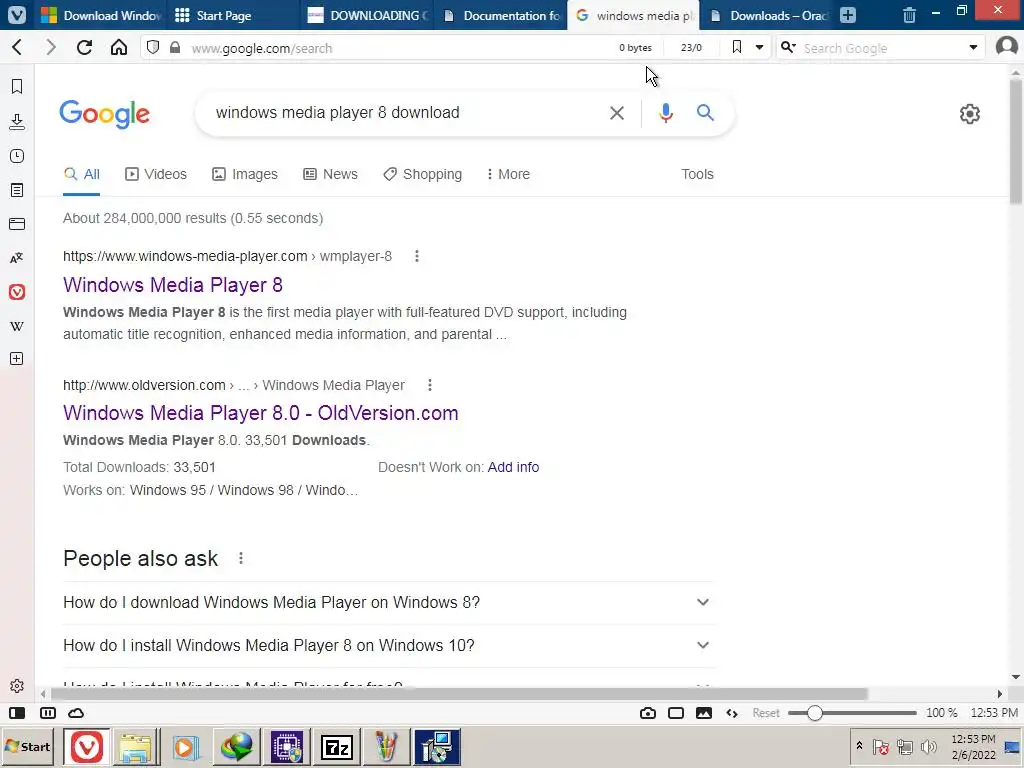1024x768 pixels.
Task: Click the Windows Start button
Action: 28,746
